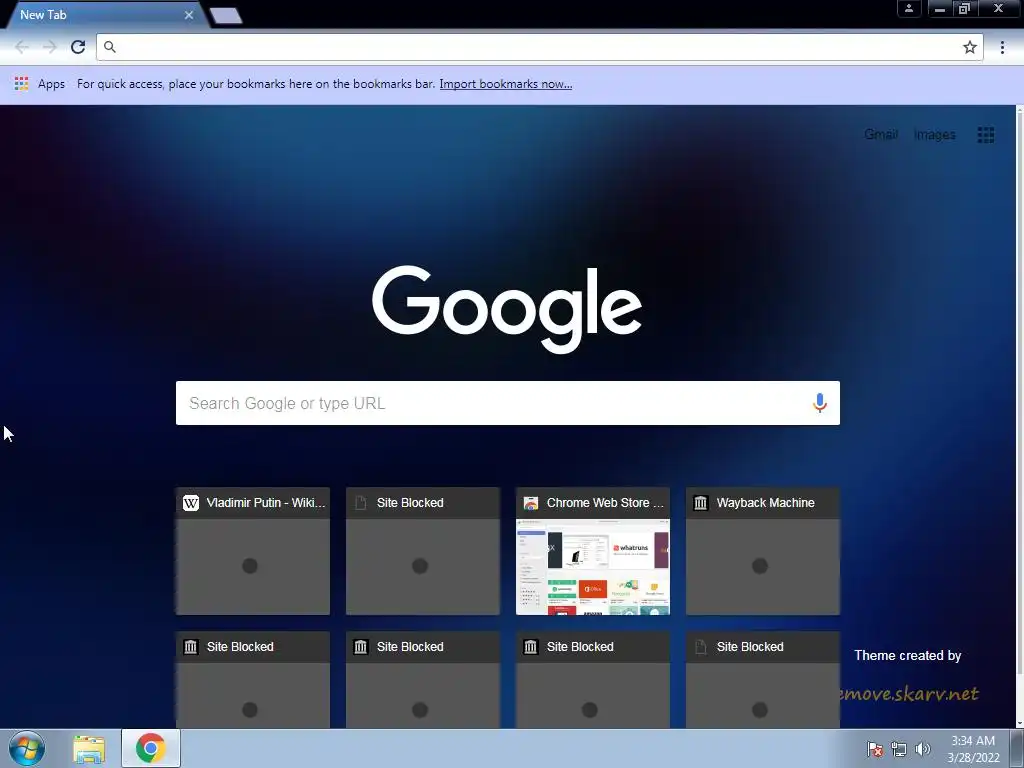Image resolution: width=1024 pixels, height=768 pixels.
Task: Click the Search Google or type URL box
Action: click(x=507, y=403)
